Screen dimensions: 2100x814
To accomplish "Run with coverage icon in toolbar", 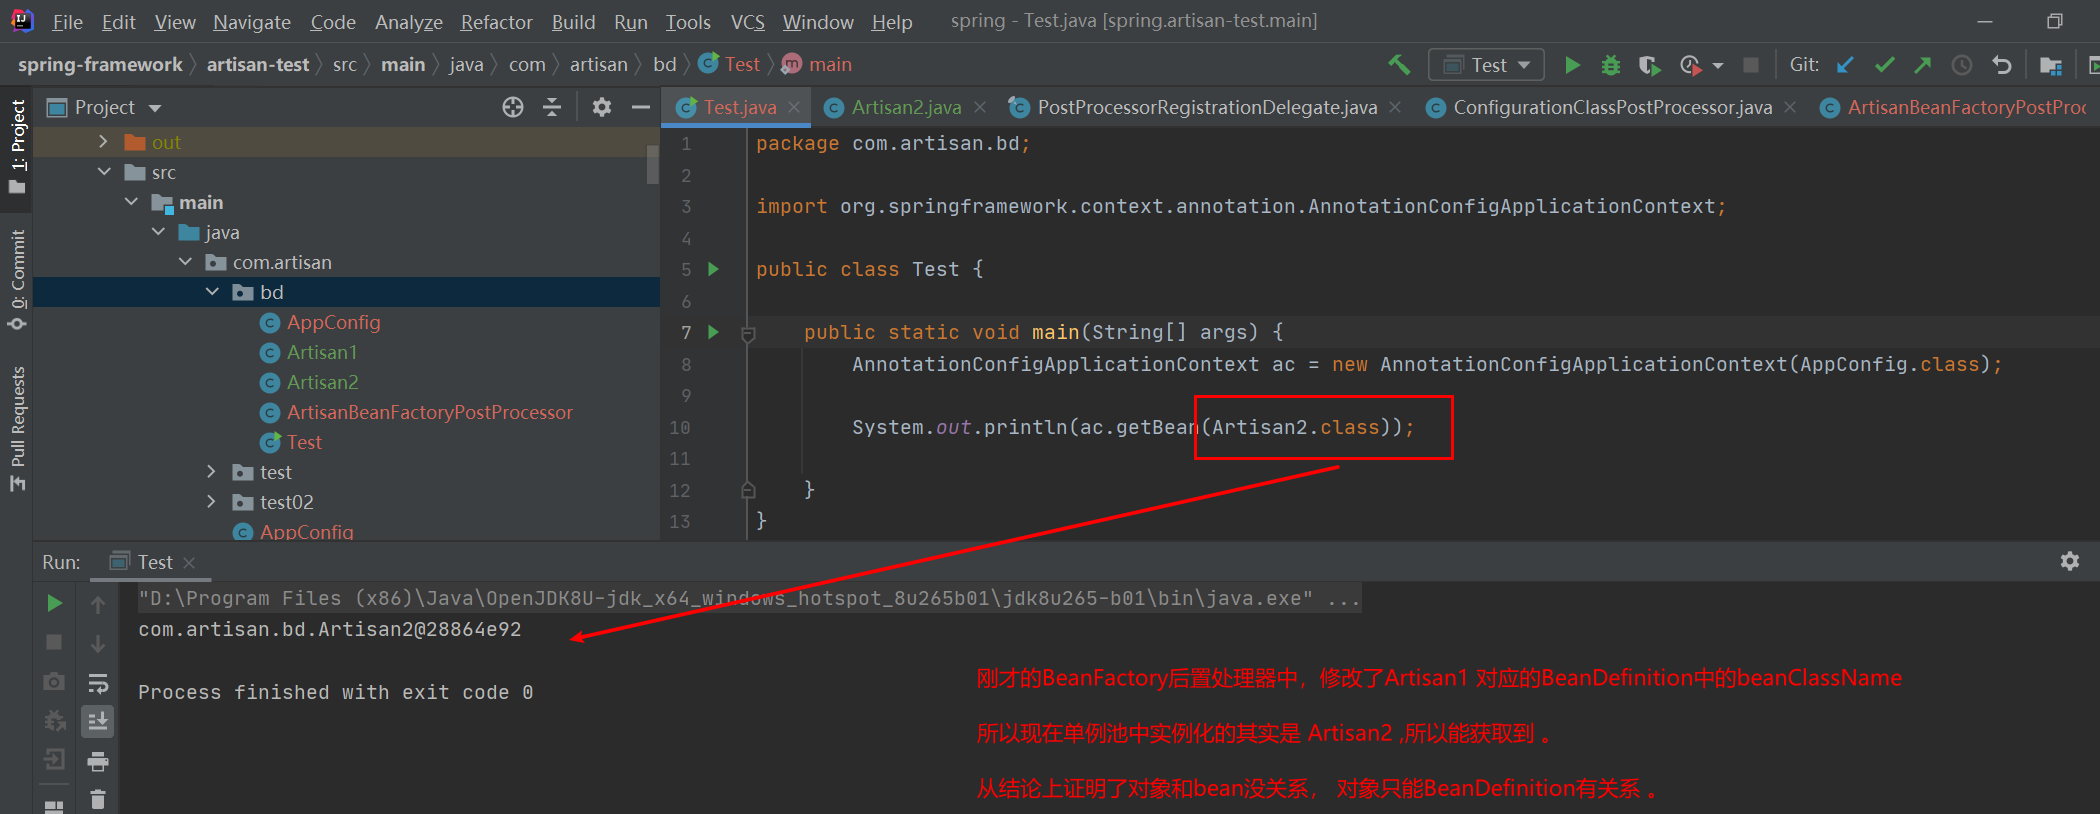I will pyautogui.click(x=1649, y=65).
